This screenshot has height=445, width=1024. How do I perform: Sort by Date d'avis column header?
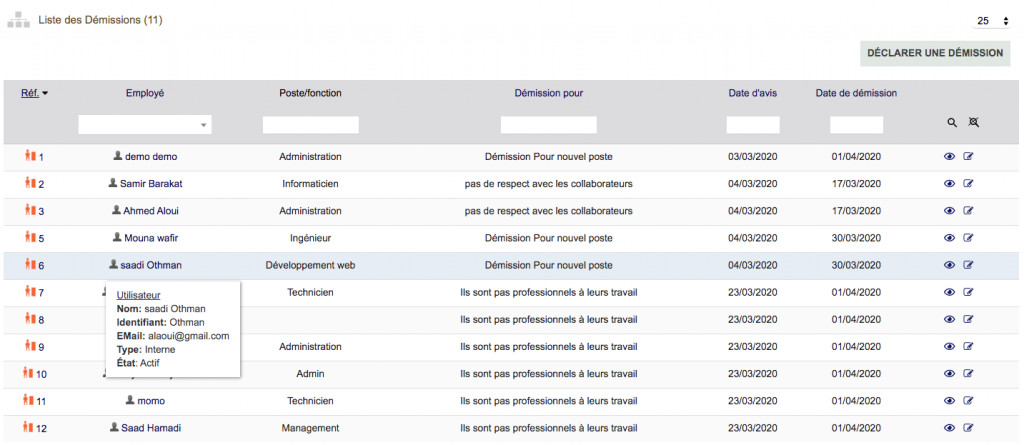(x=752, y=93)
